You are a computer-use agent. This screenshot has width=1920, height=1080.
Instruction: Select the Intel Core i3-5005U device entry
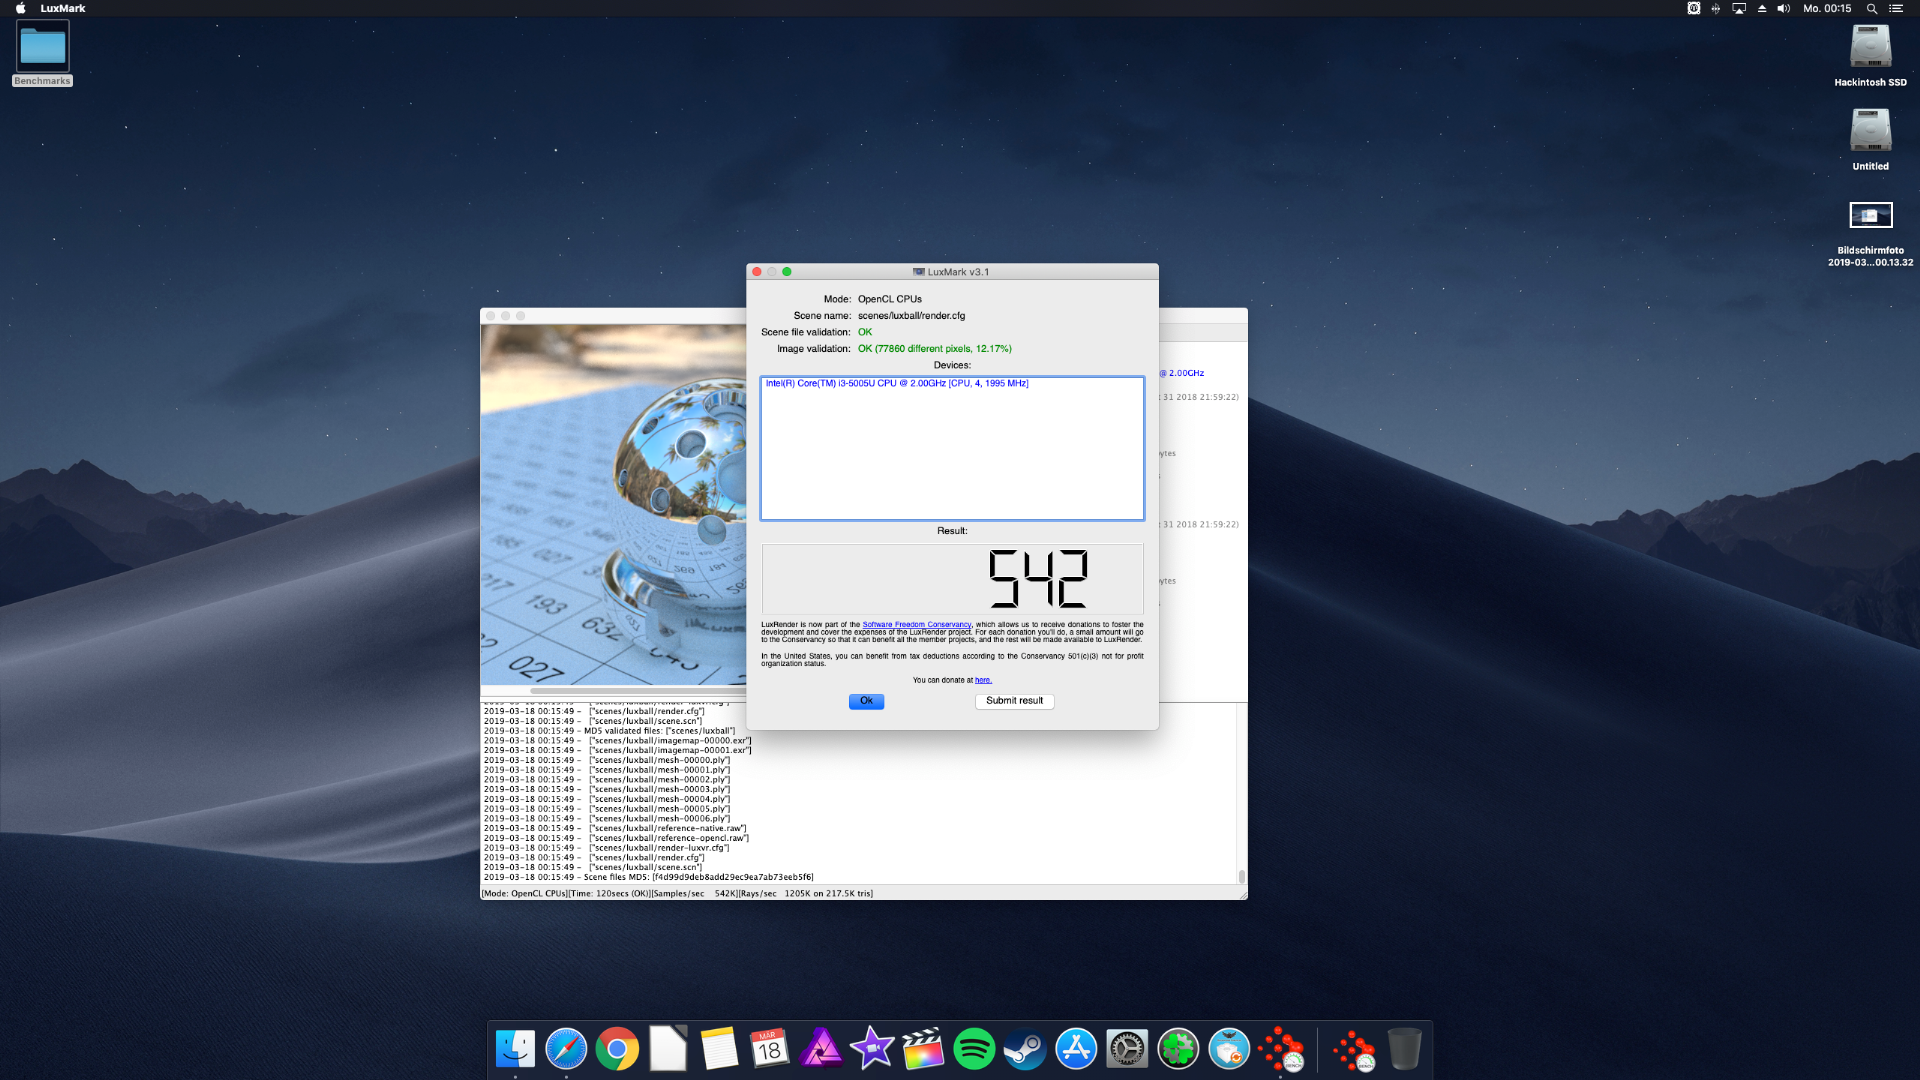click(x=896, y=384)
